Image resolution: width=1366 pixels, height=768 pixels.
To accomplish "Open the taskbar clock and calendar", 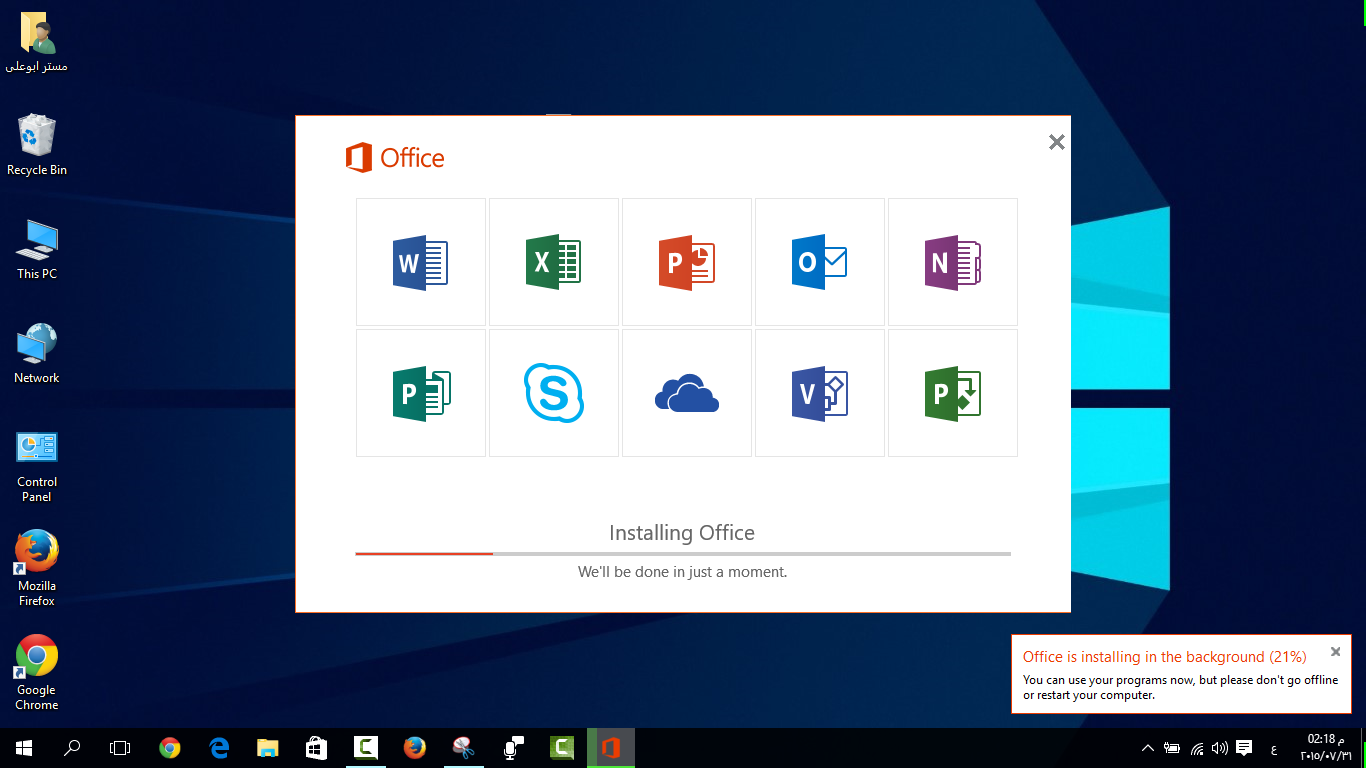I will coord(1324,747).
